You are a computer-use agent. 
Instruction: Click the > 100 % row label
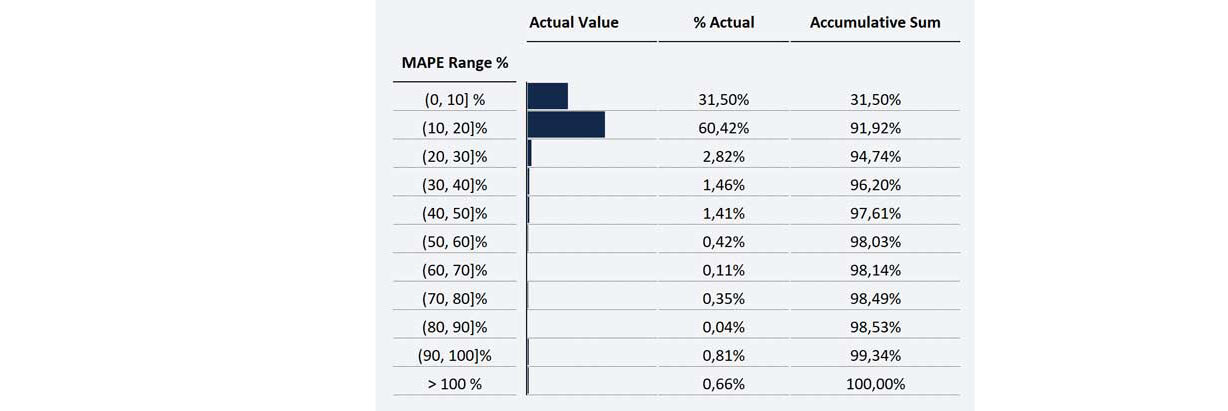(455, 384)
